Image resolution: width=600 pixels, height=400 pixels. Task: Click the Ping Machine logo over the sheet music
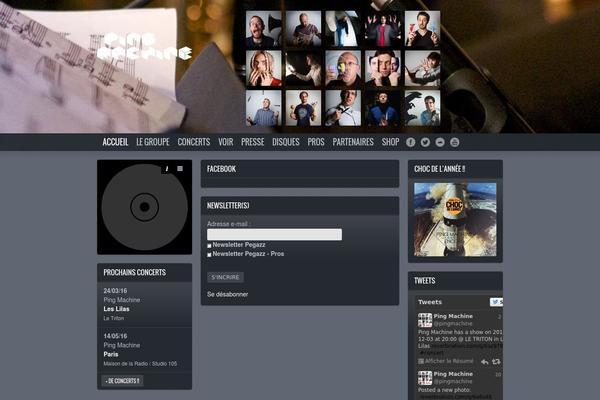click(145, 46)
